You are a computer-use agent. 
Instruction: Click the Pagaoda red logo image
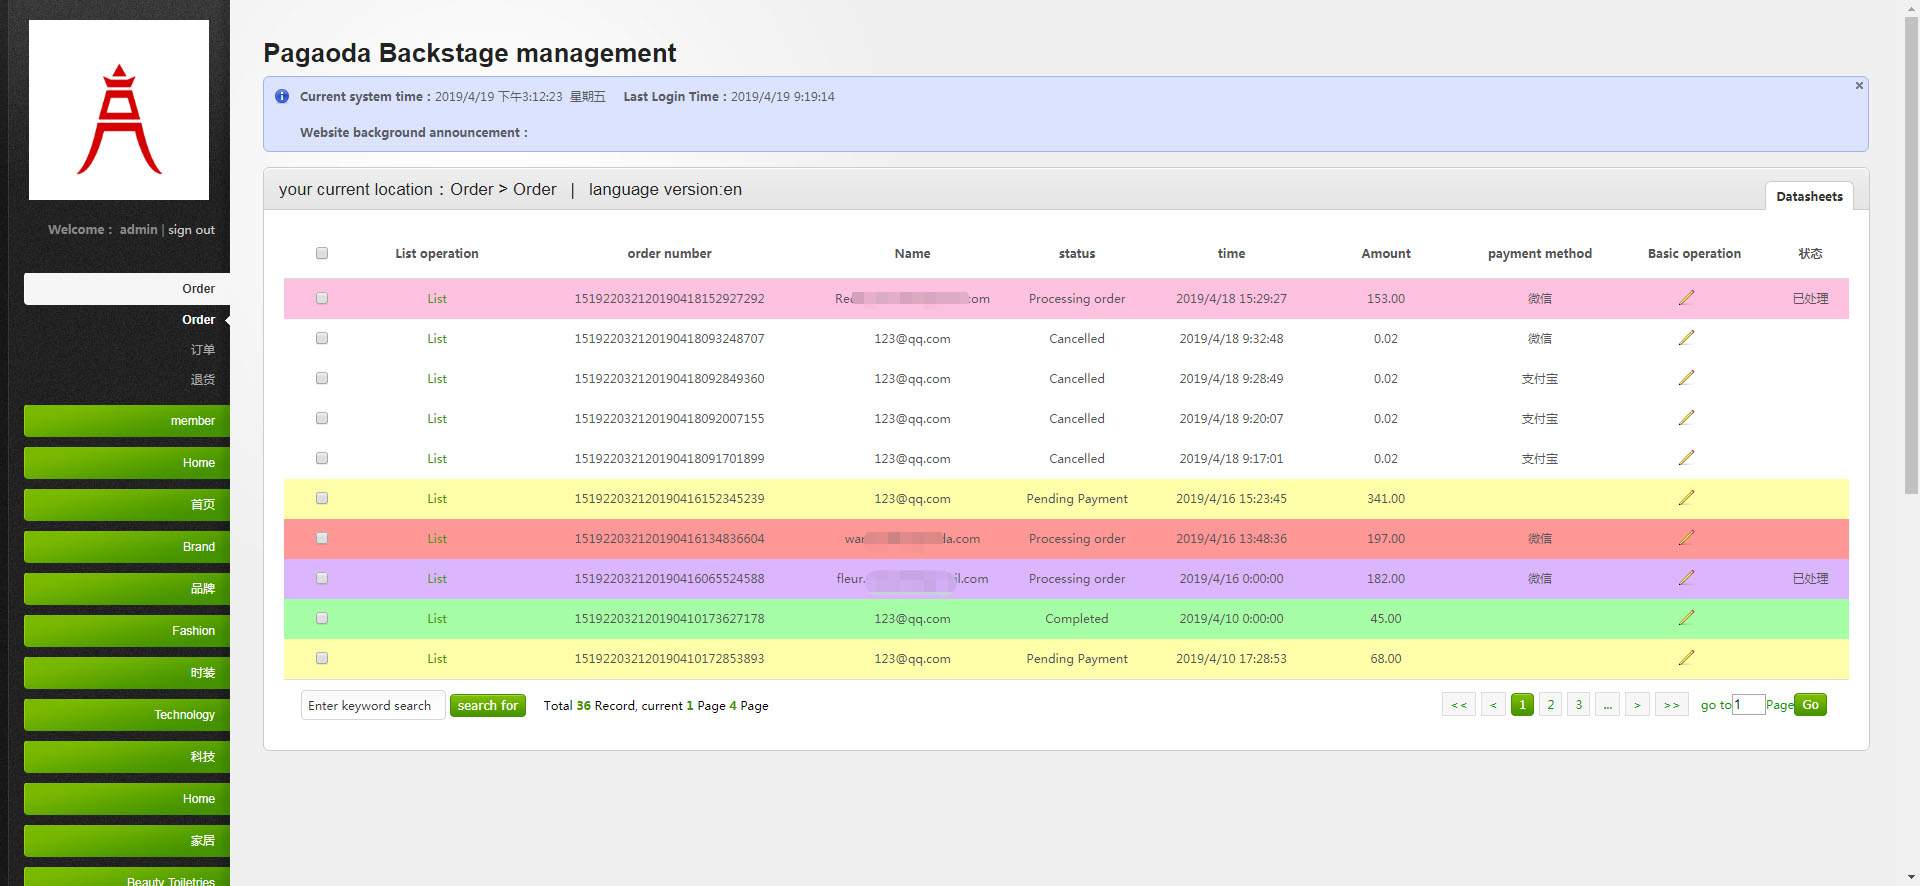(x=119, y=110)
